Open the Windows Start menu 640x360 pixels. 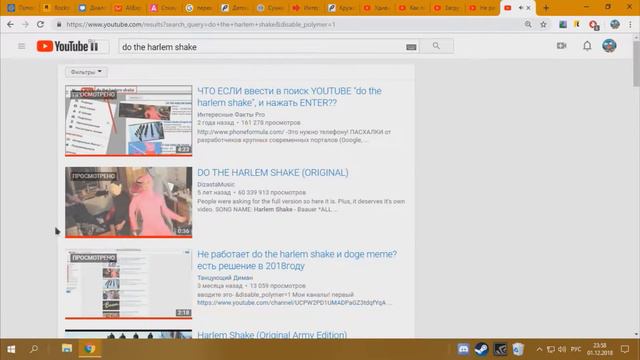(x=11, y=349)
